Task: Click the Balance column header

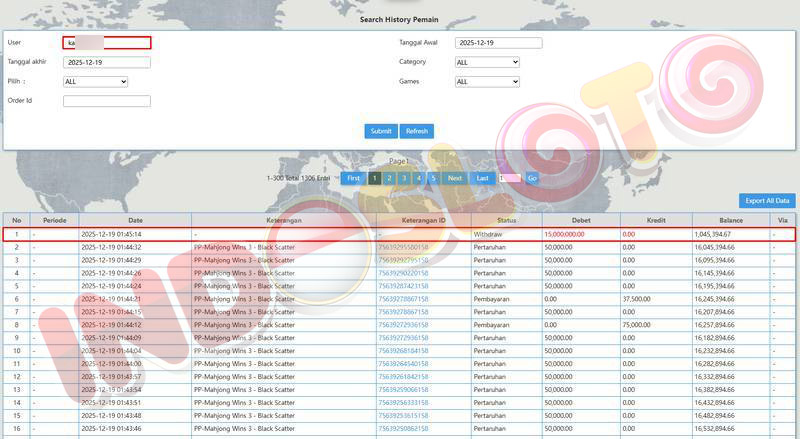Action: pos(730,220)
